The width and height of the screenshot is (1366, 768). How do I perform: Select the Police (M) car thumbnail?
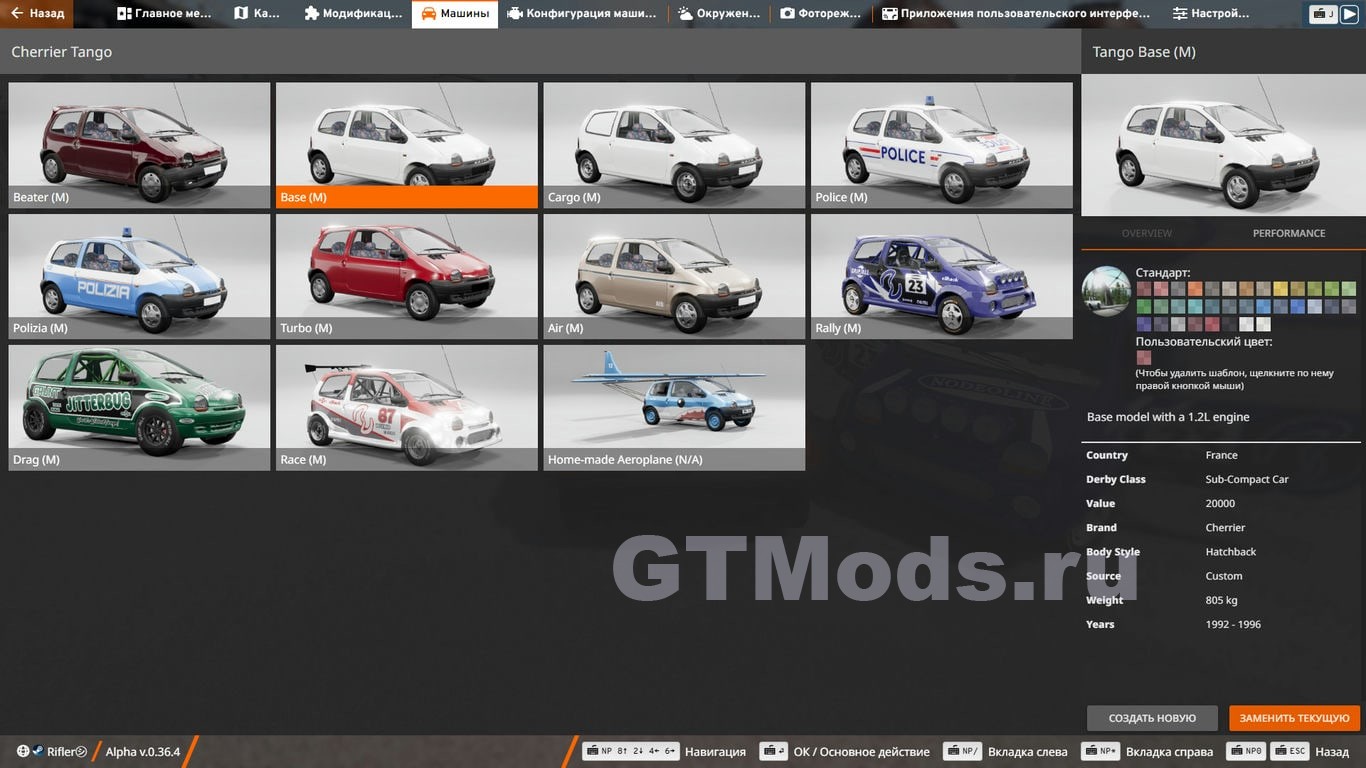(x=941, y=144)
